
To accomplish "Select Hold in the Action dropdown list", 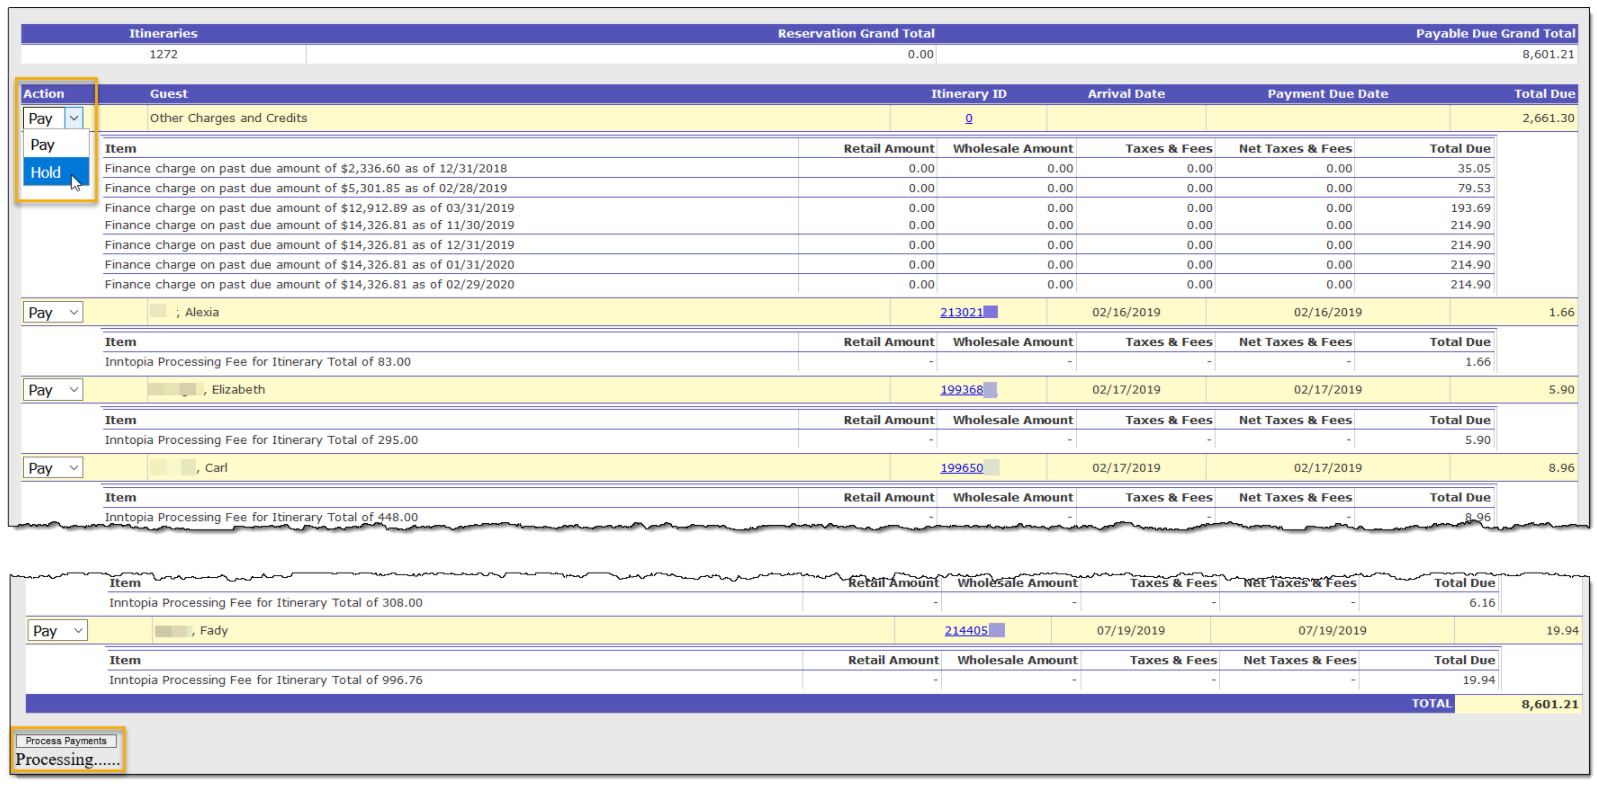I will tap(46, 173).
